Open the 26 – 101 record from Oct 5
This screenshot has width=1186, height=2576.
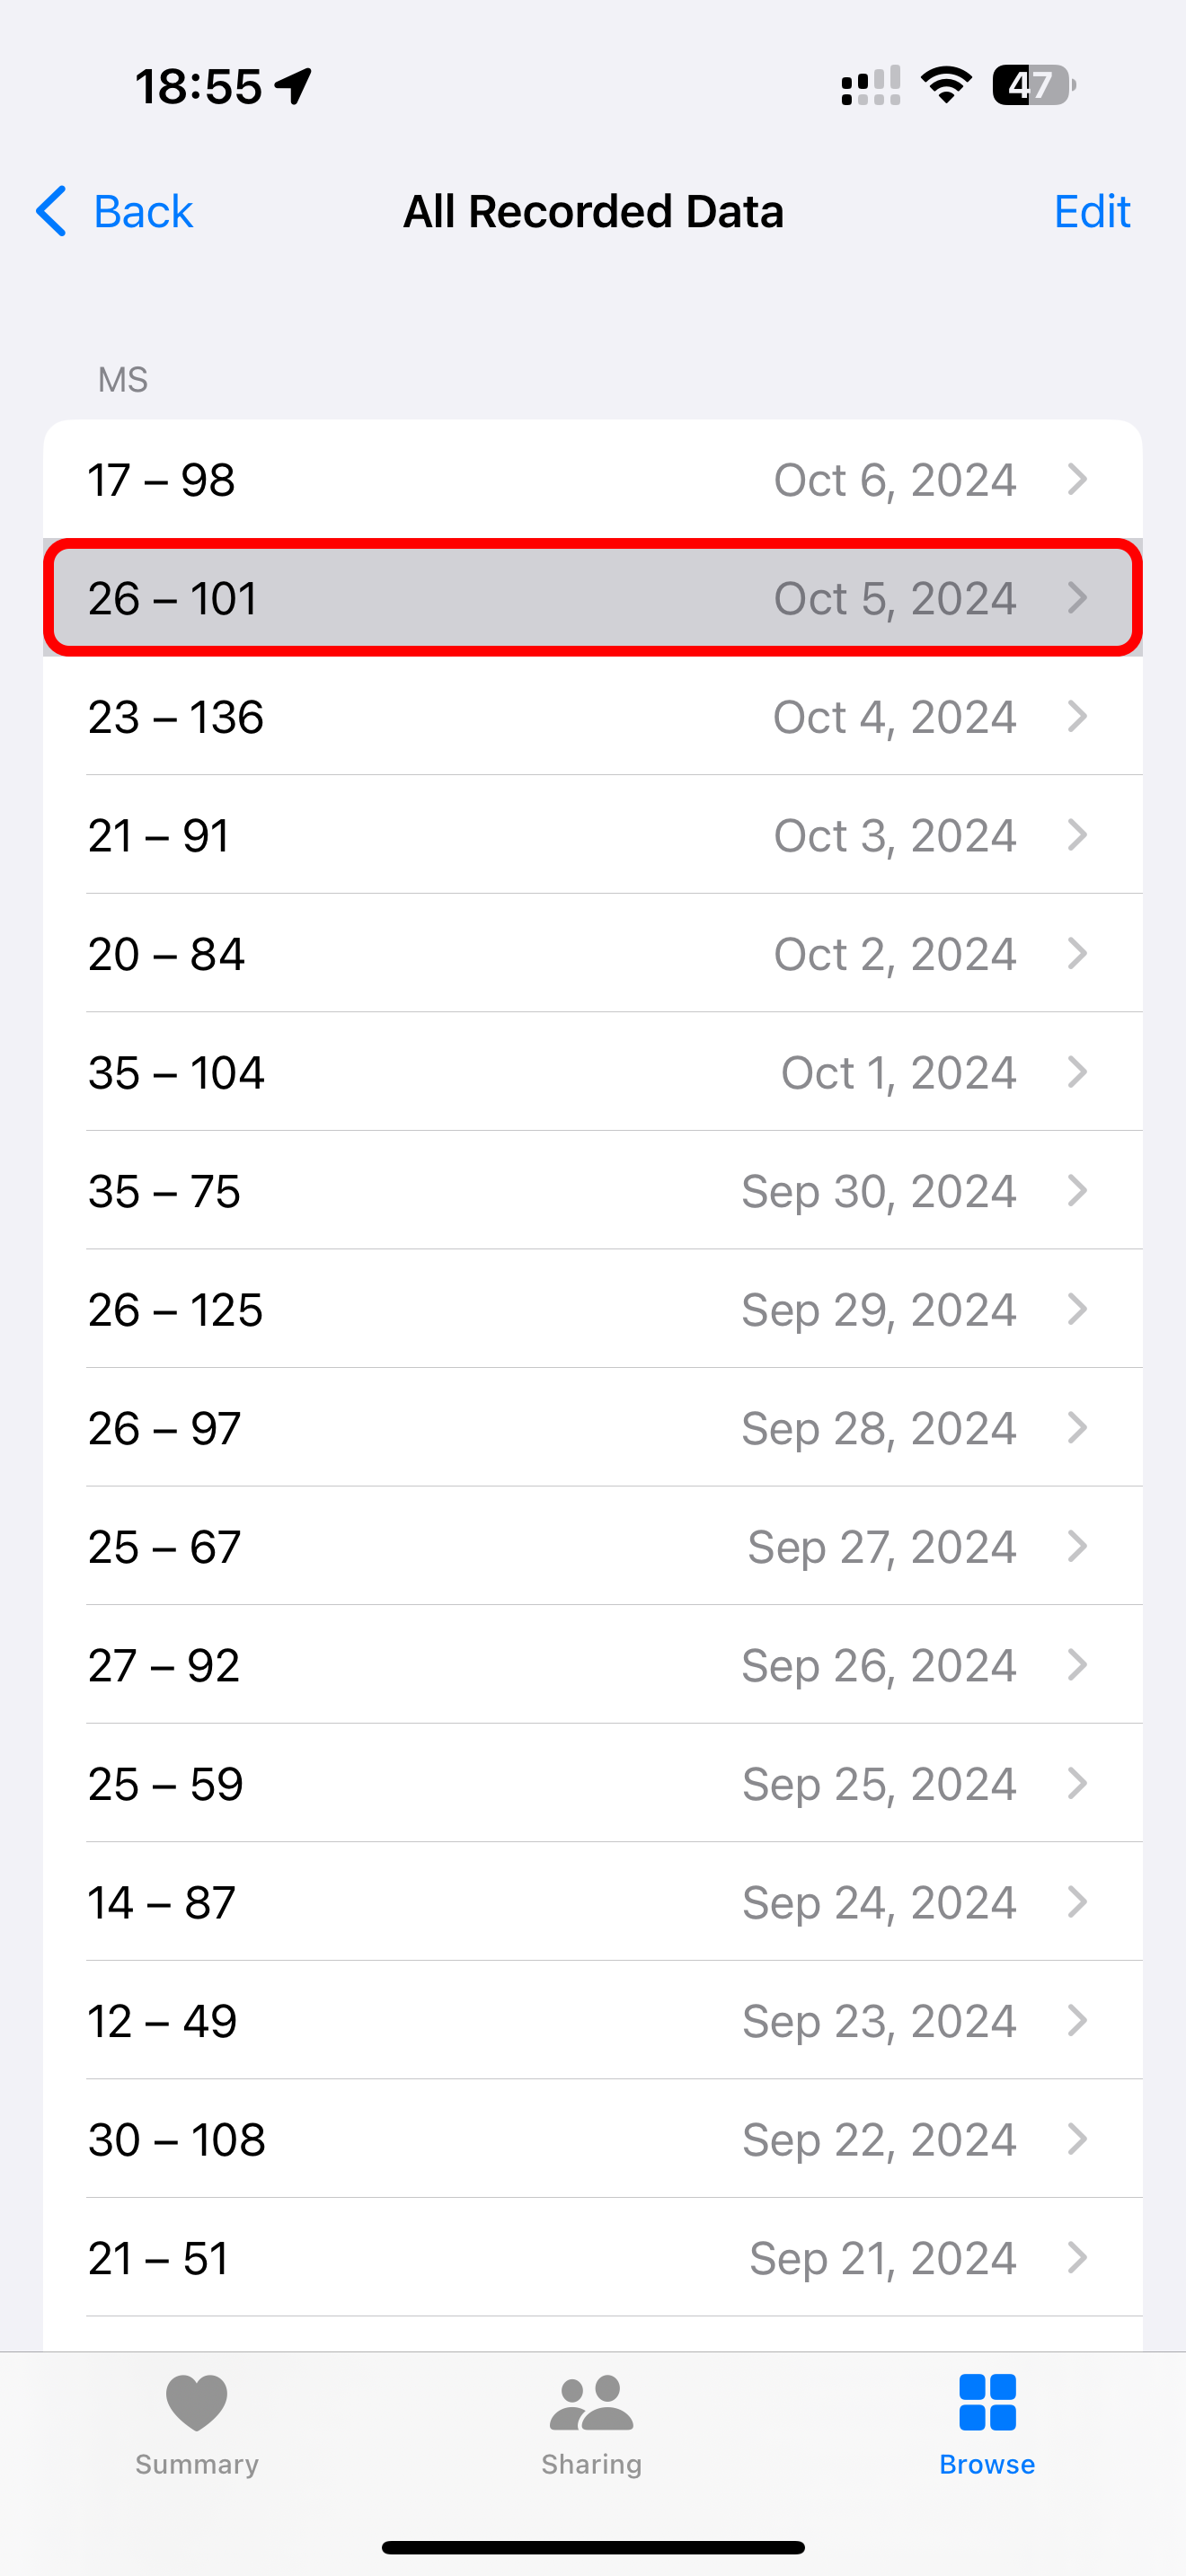pos(592,598)
